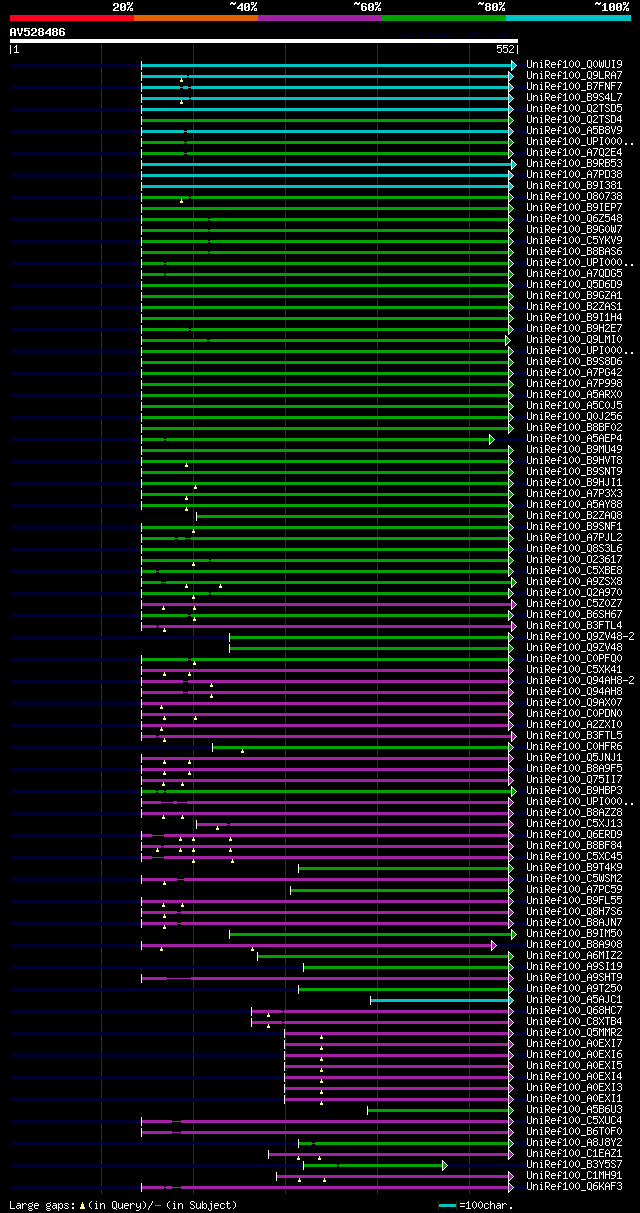Open hit UniRef100_Q5MMR2
Screen dimensions: 640x1213
click(575, 1033)
